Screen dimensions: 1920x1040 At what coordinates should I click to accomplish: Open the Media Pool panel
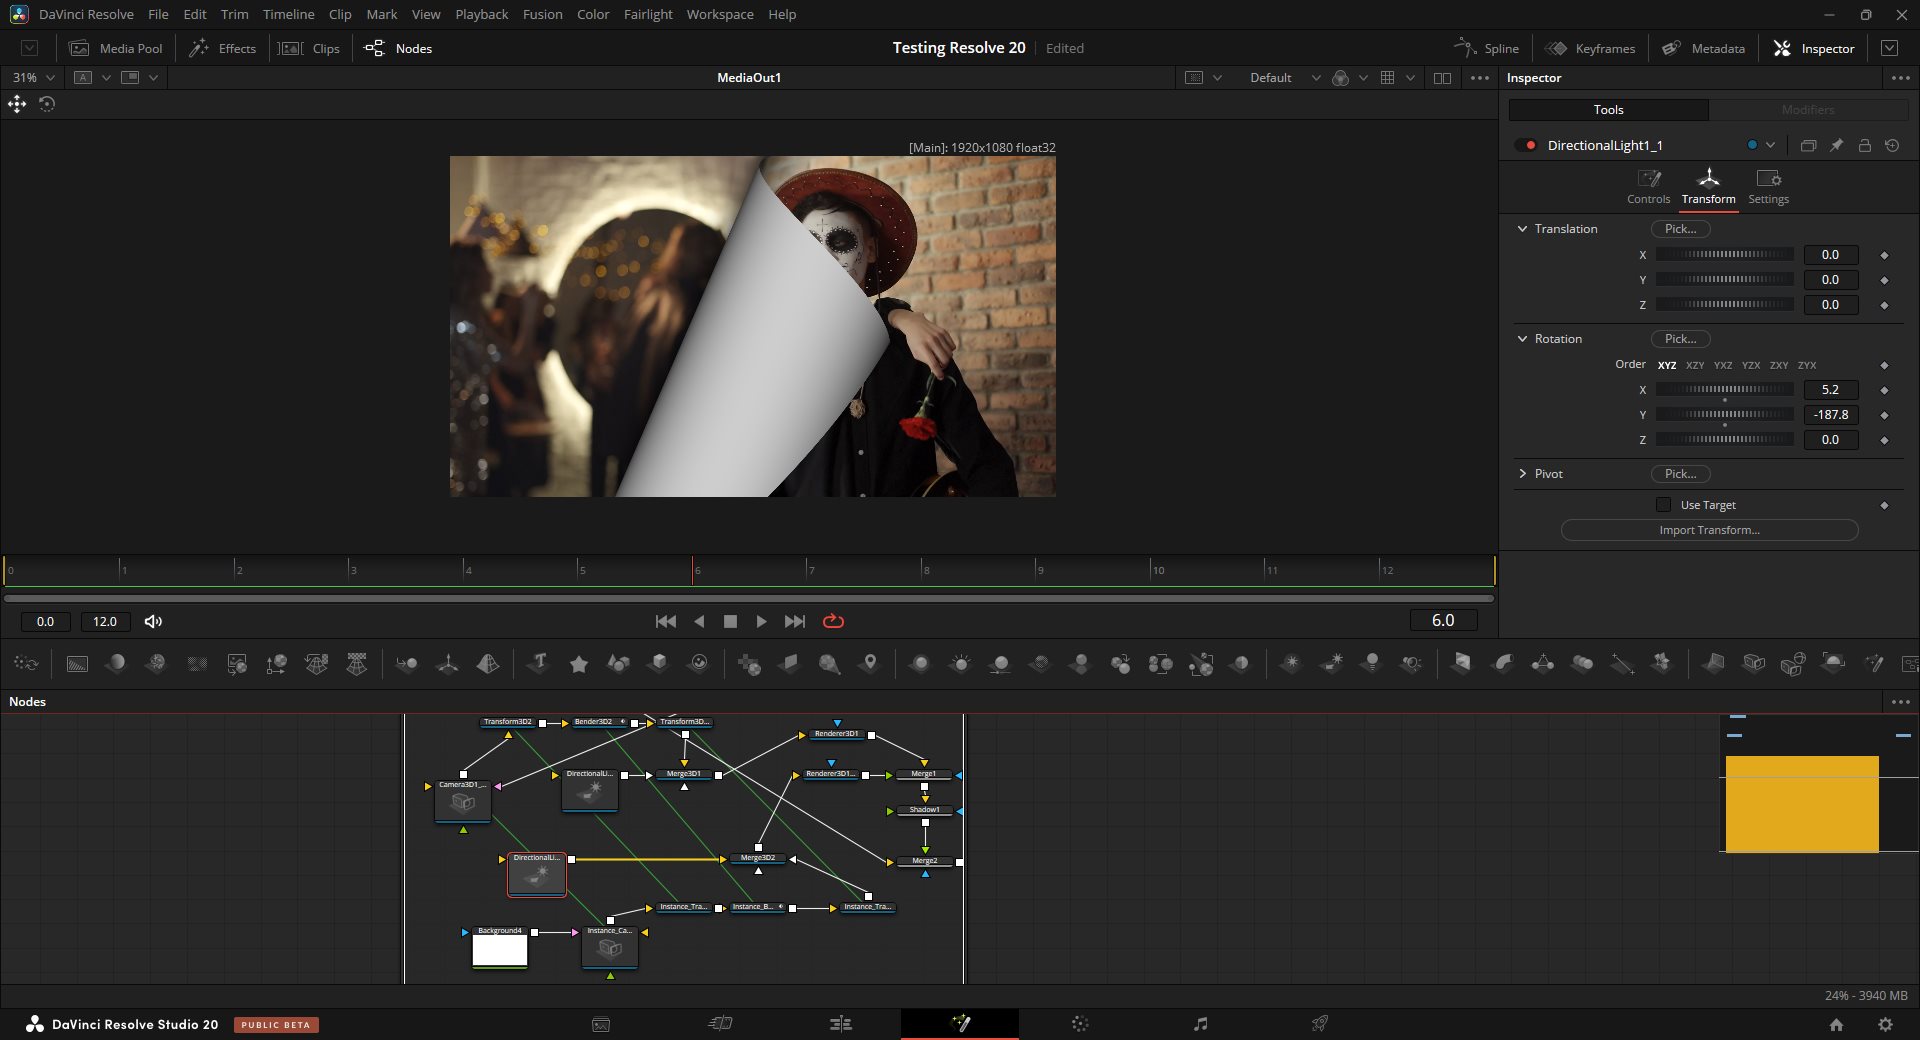pyautogui.click(x=115, y=48)
